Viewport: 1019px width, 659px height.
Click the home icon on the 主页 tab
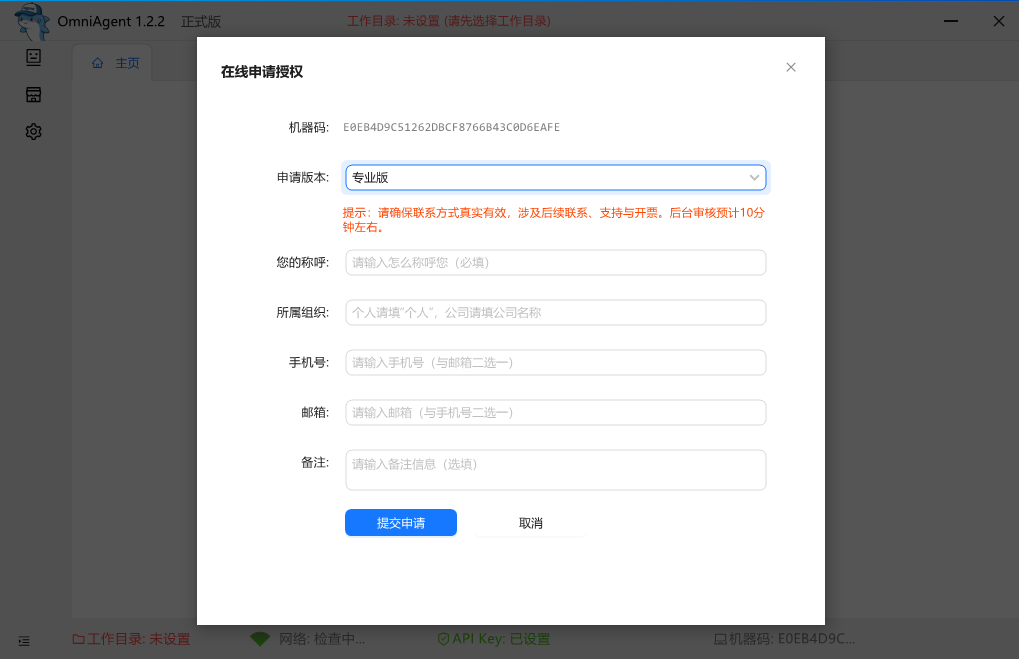(96, 61)
